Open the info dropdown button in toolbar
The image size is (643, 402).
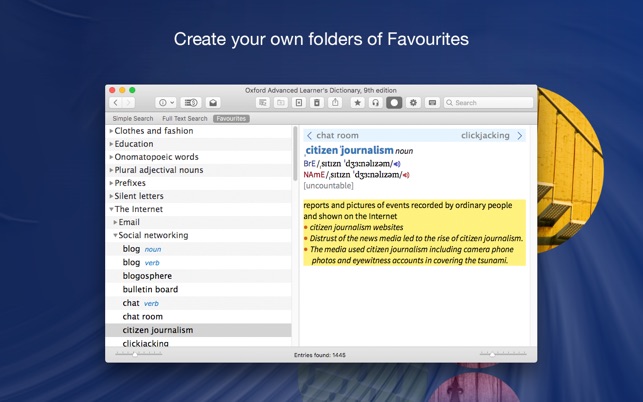coord(166,103)
